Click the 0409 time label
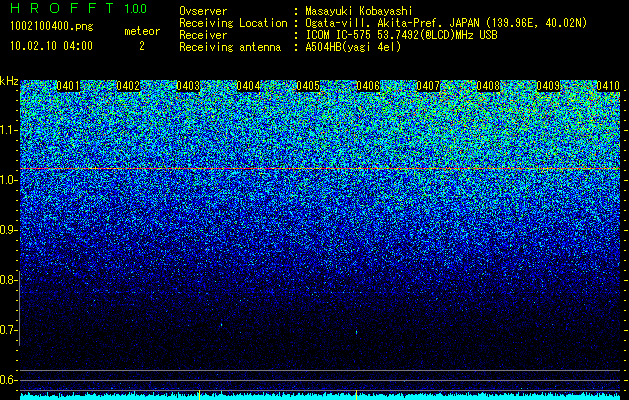 [x=548, y=86]
